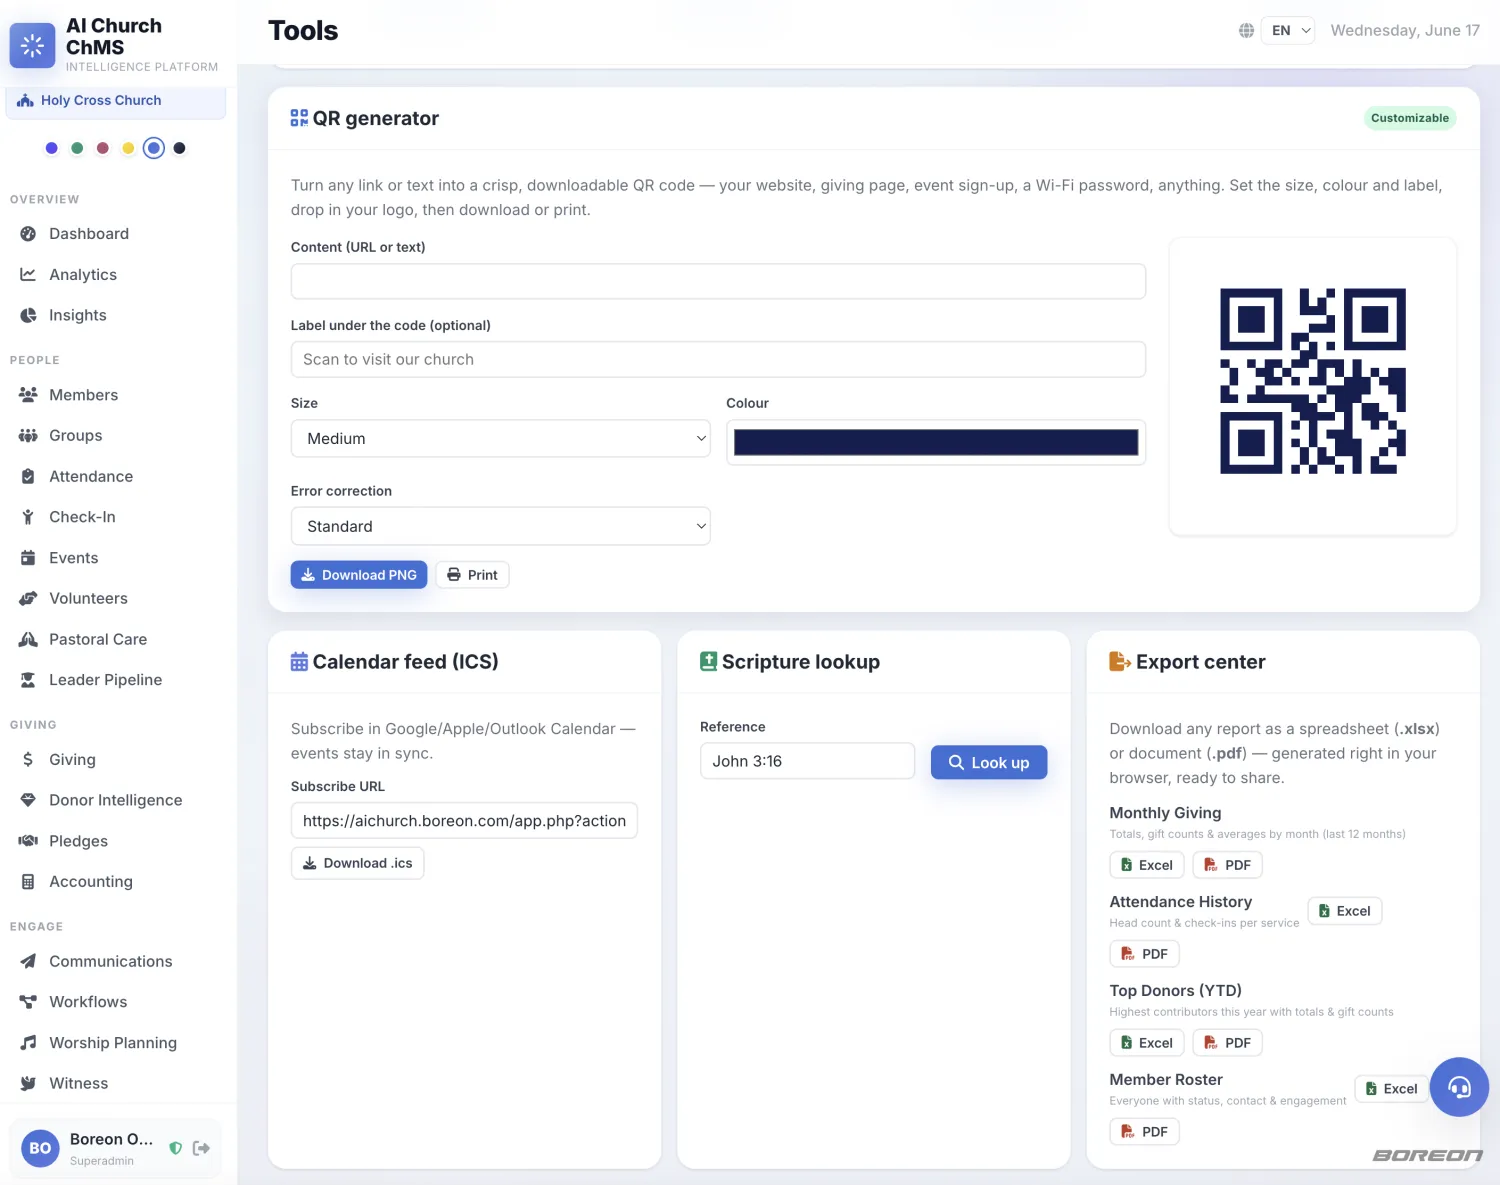Open the Groups icon in sidebar

(x=28, y=436)
